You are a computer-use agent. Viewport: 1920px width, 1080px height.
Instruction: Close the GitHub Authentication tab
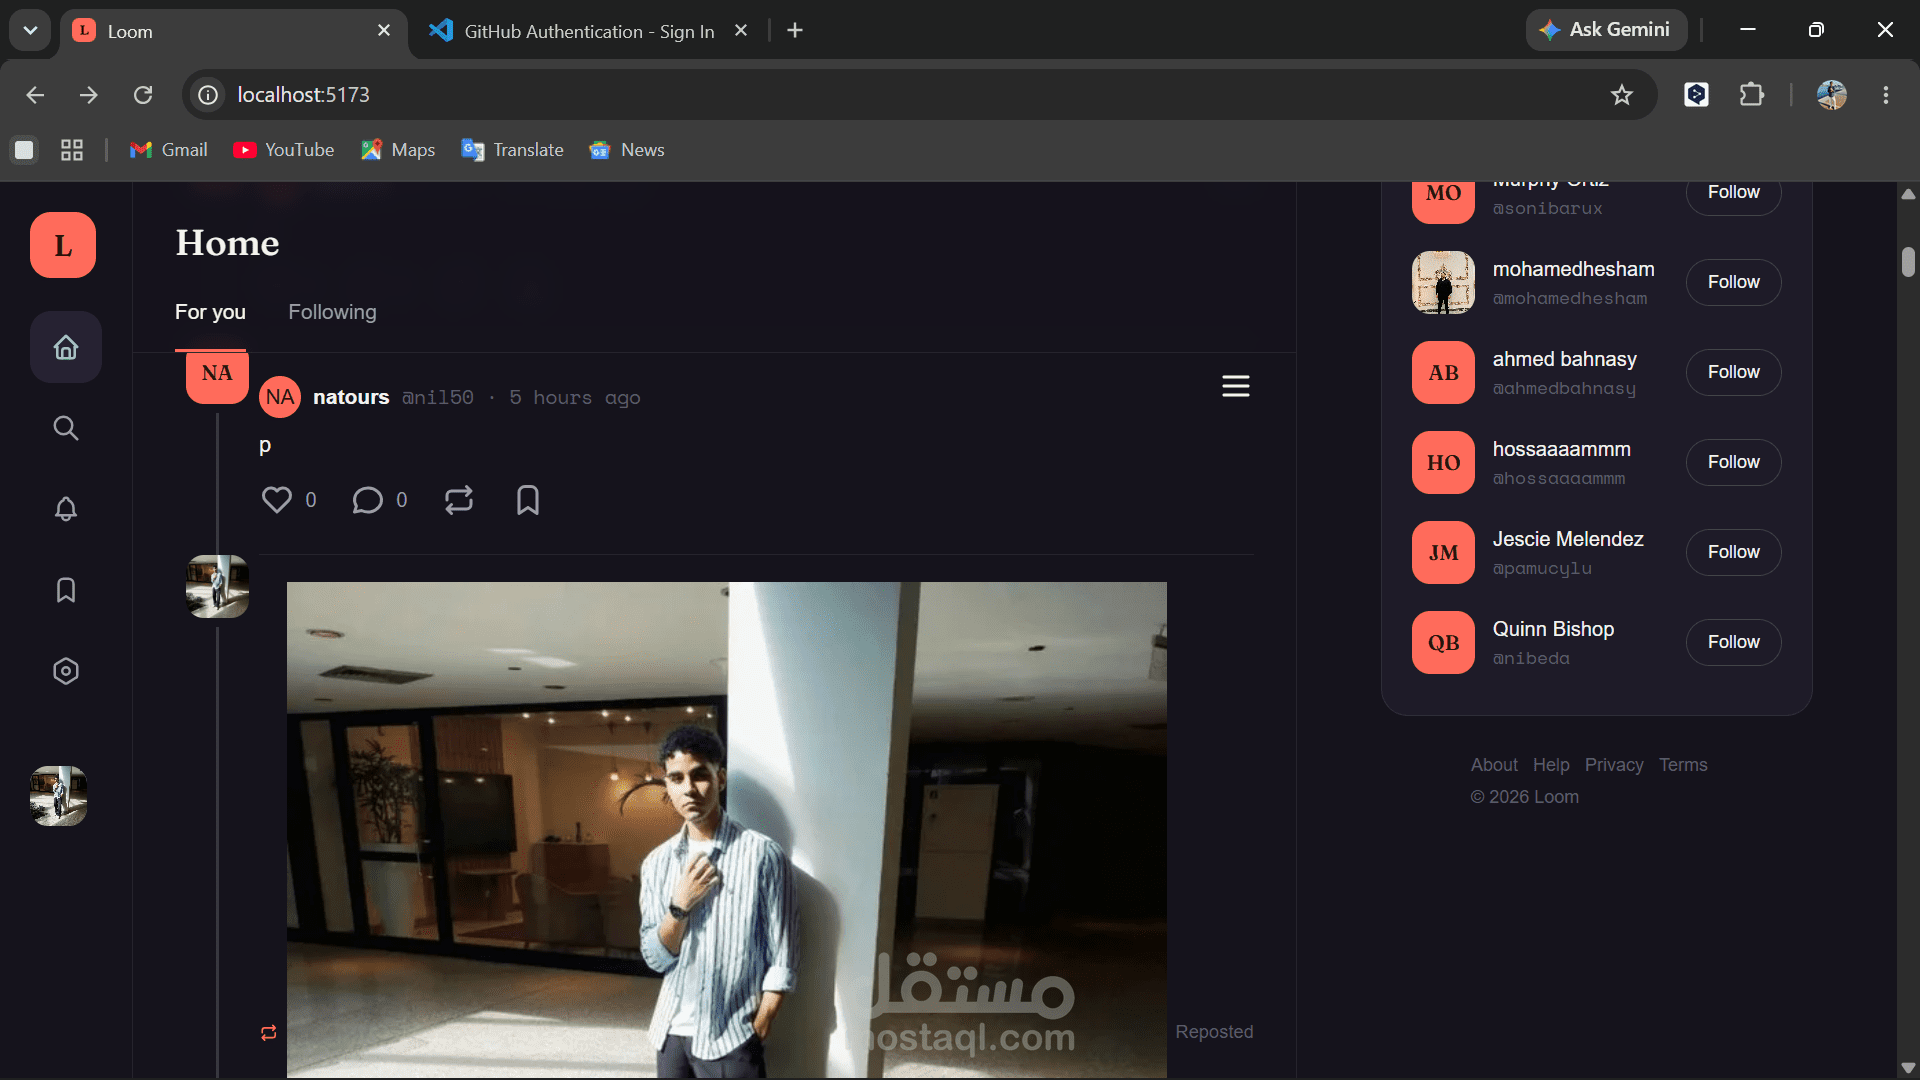point(741,31)
